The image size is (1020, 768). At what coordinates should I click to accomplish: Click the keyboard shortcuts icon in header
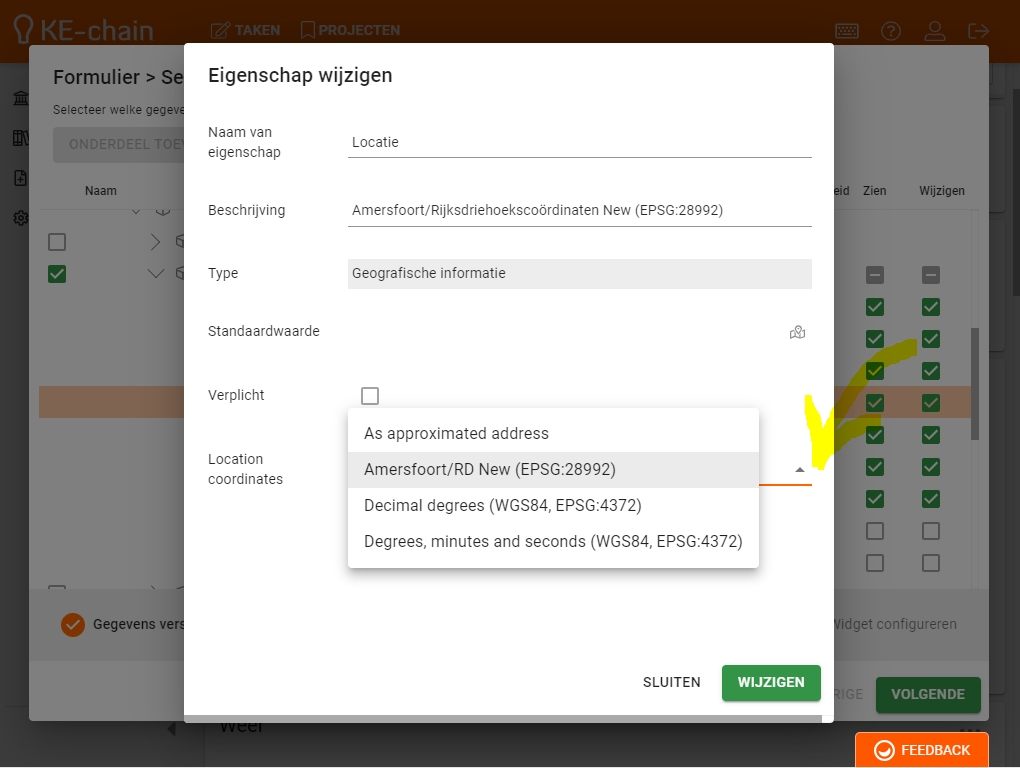point(846,30)
